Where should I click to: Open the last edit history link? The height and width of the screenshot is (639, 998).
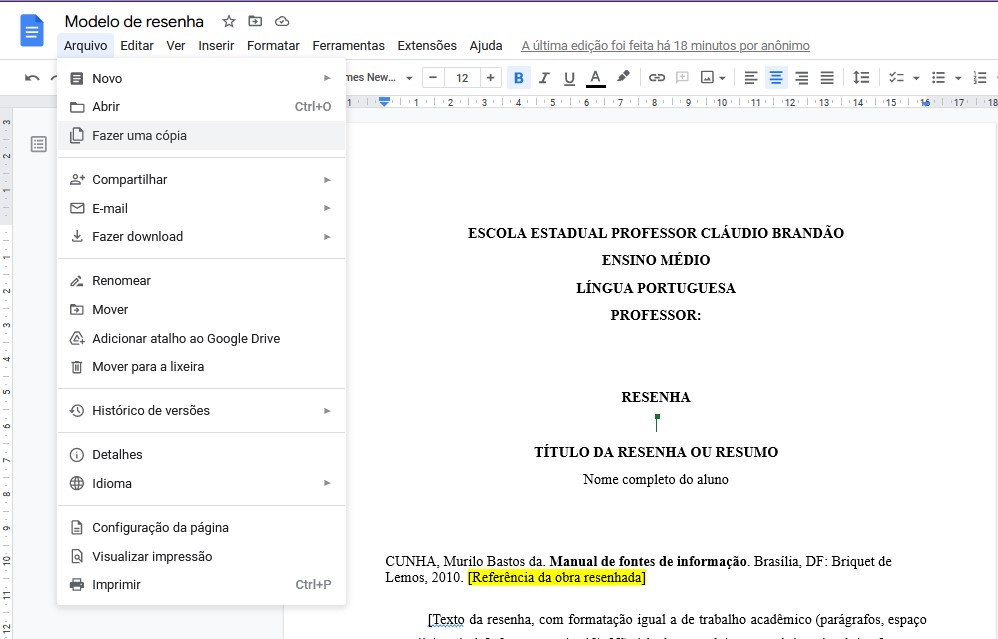coord(665,46)
